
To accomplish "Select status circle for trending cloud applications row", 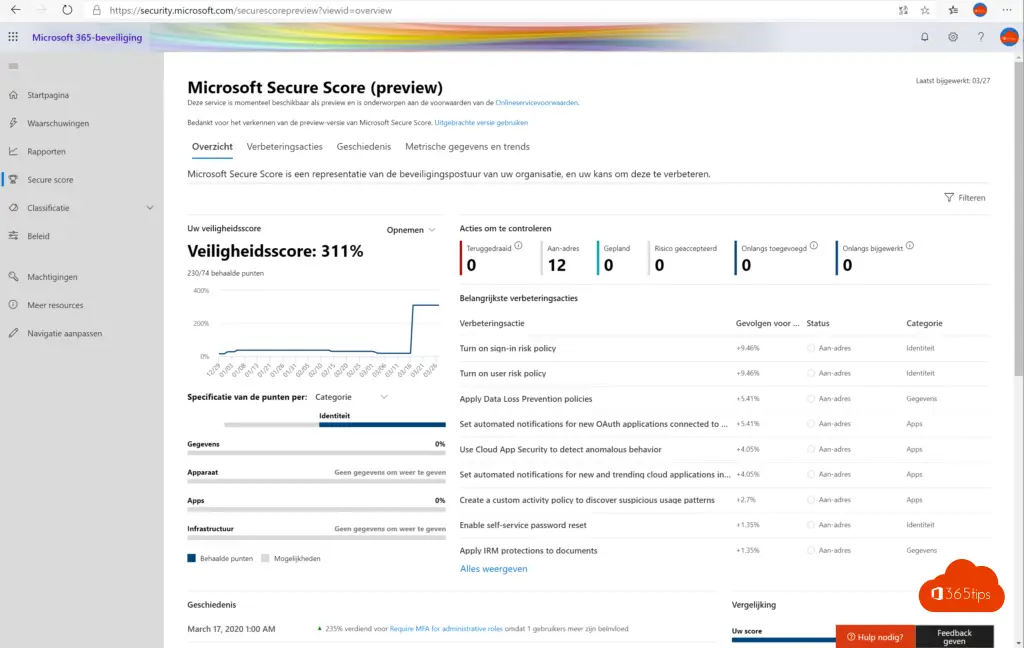I will click(x=810, y=474).
